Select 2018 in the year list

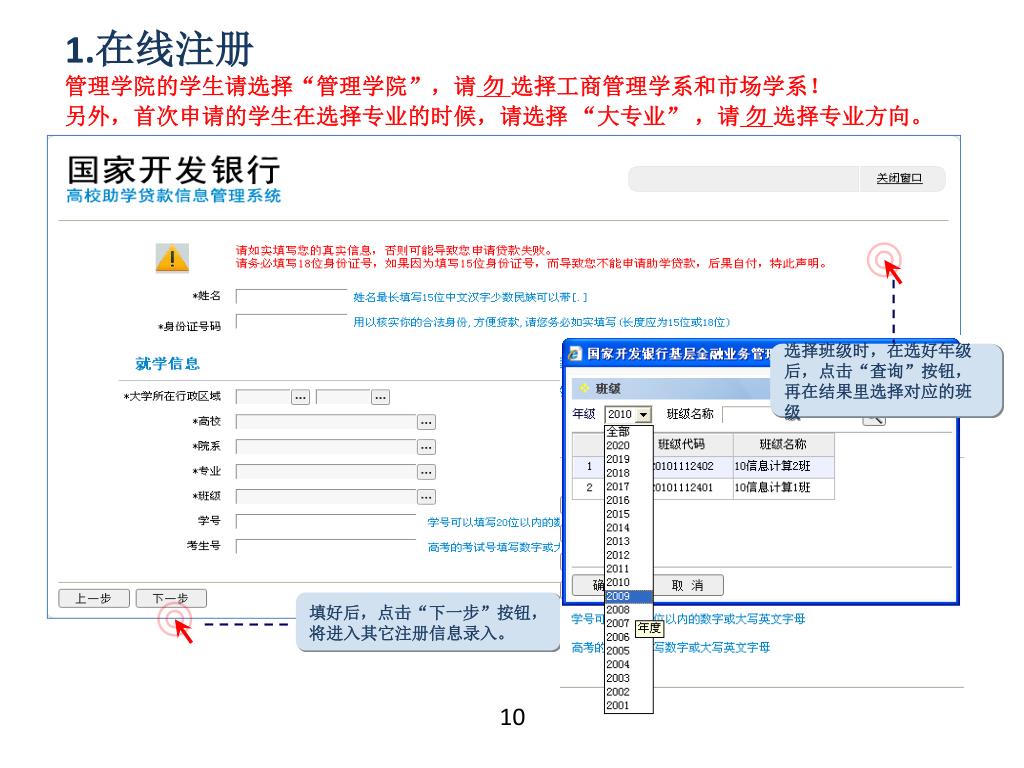(x=628, y=473)
